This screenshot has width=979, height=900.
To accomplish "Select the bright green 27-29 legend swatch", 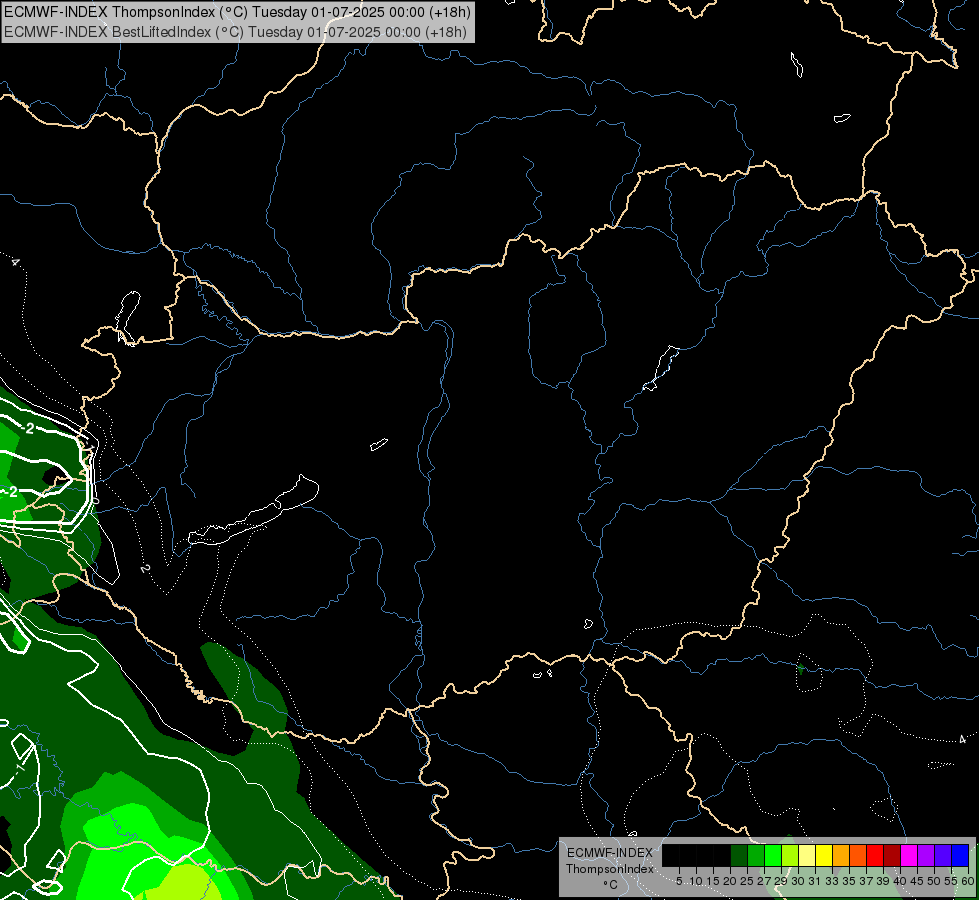I will click(x=773, y=855).
